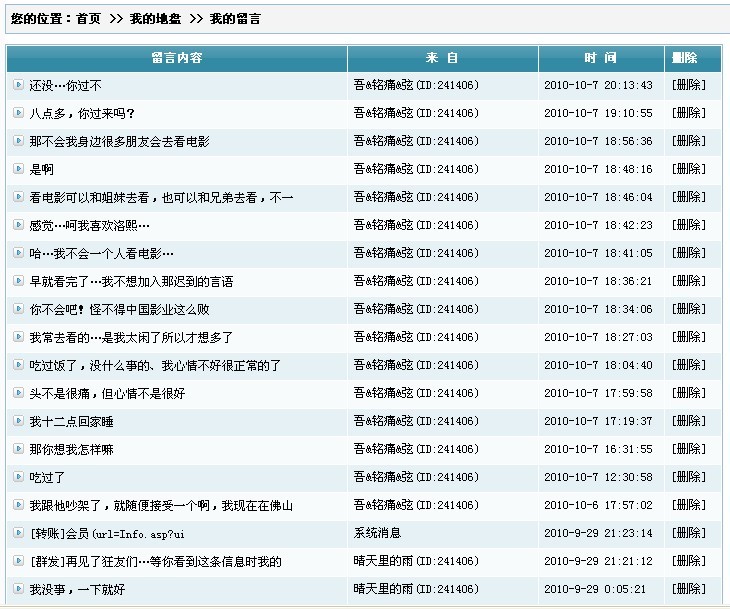730x609 pixels.
Task: Click sender 系统消息 in the 来自 column
Action: click(377, 533)
